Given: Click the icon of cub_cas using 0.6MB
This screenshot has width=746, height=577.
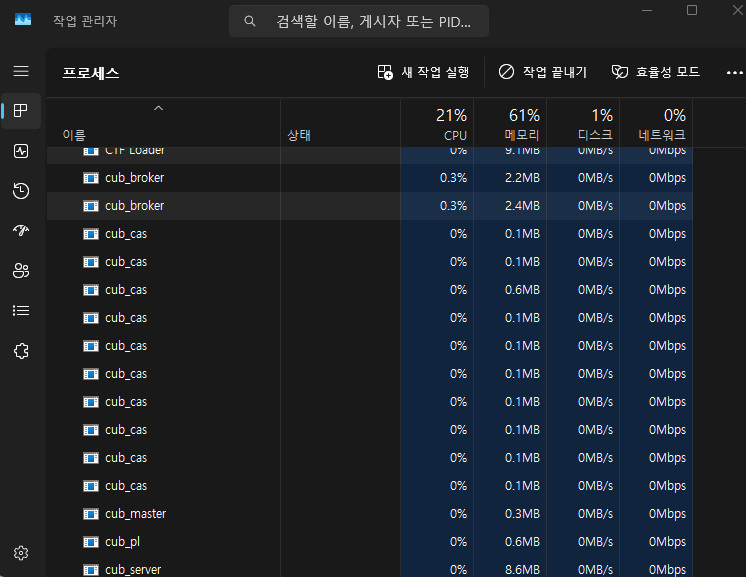Looking at the screenshot, I should point(91,290).
